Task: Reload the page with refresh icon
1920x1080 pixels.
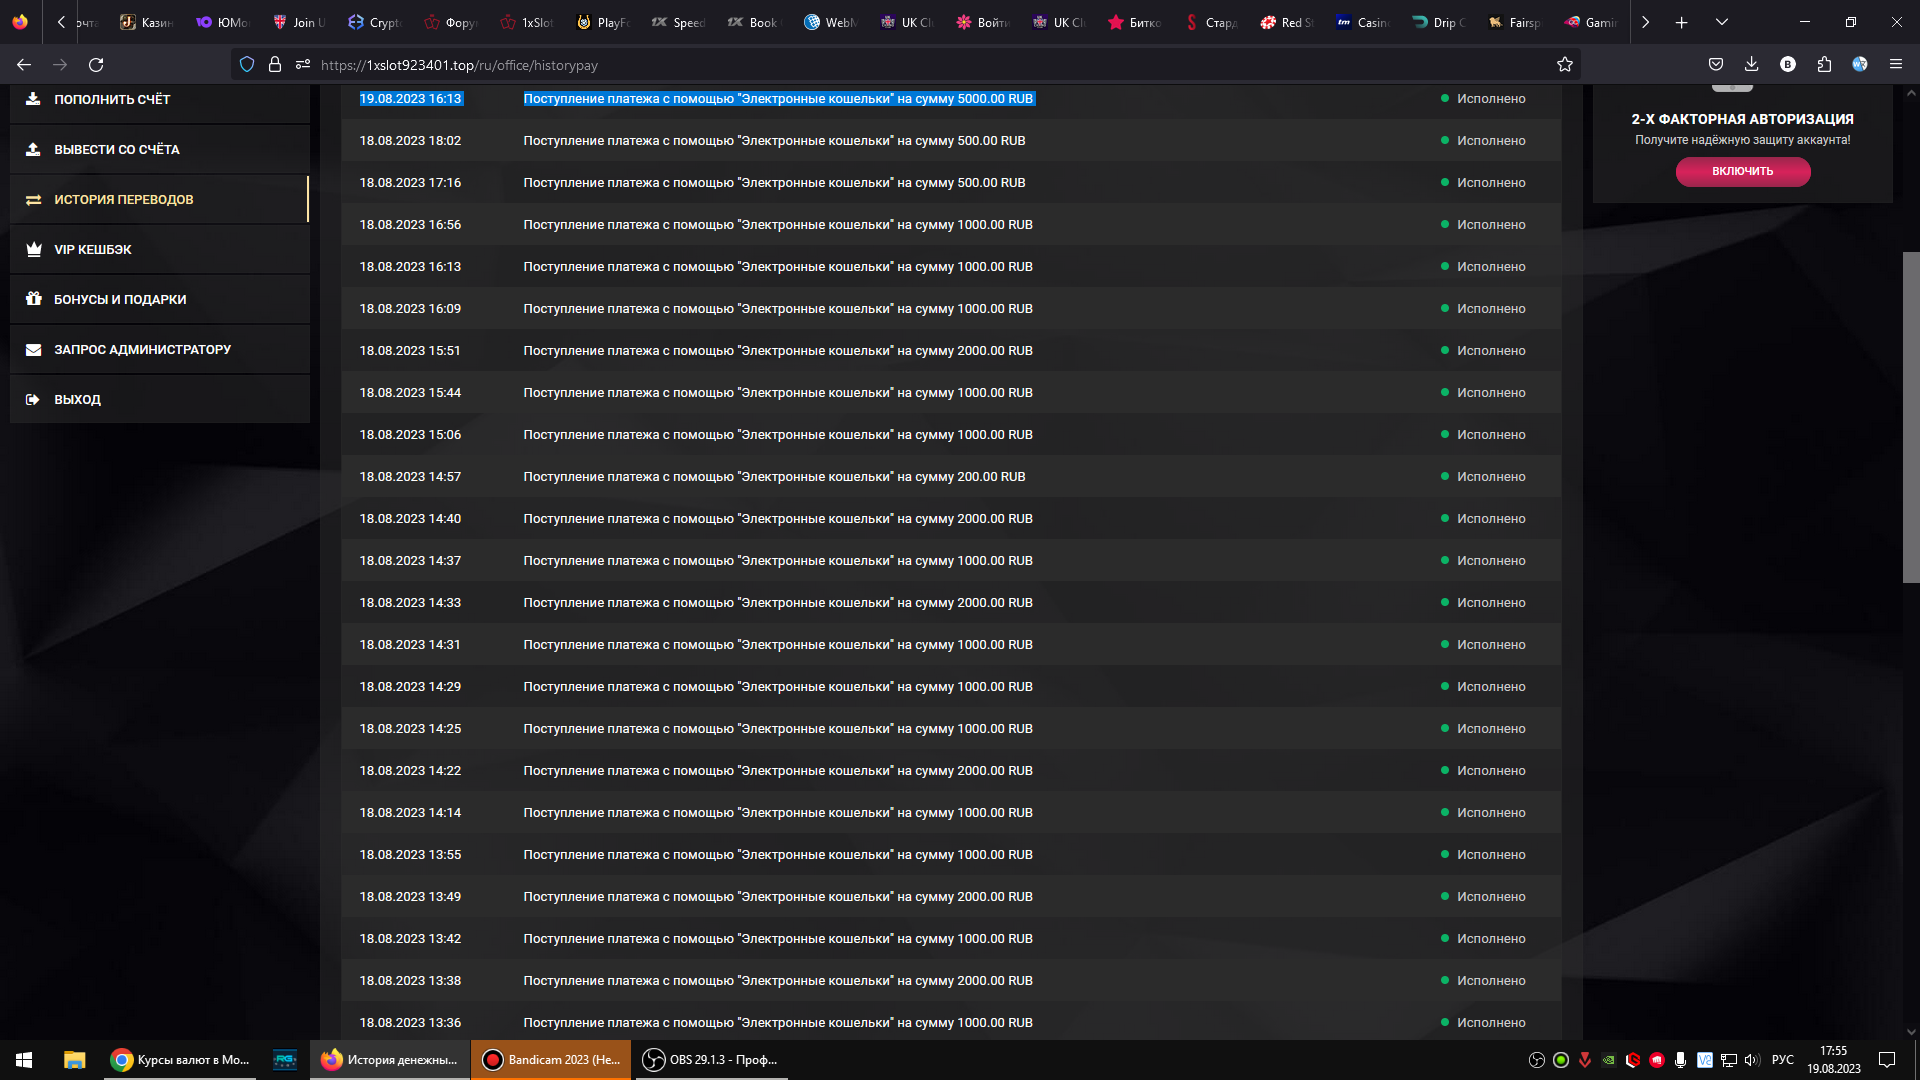Action: click(96, 65)
